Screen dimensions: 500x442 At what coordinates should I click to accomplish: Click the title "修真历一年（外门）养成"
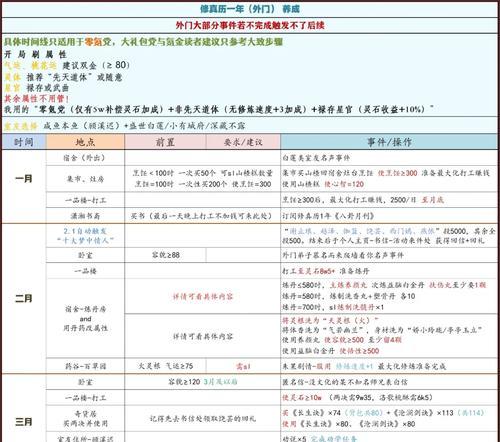(250, 9)
